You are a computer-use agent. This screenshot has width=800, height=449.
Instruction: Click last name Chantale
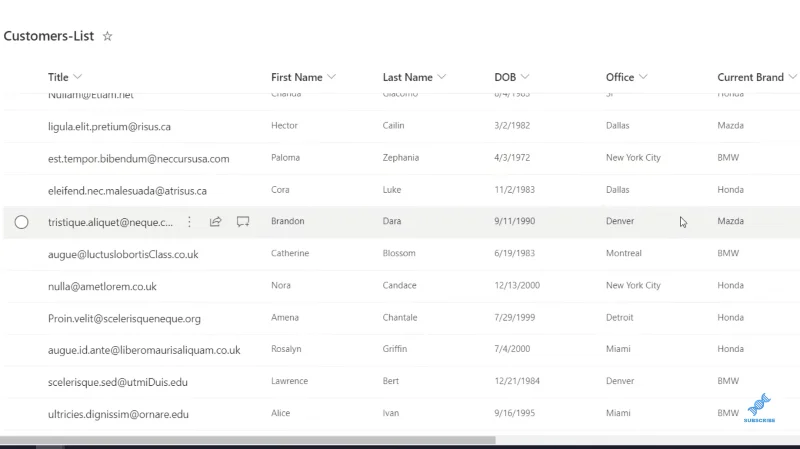(400, 317)
